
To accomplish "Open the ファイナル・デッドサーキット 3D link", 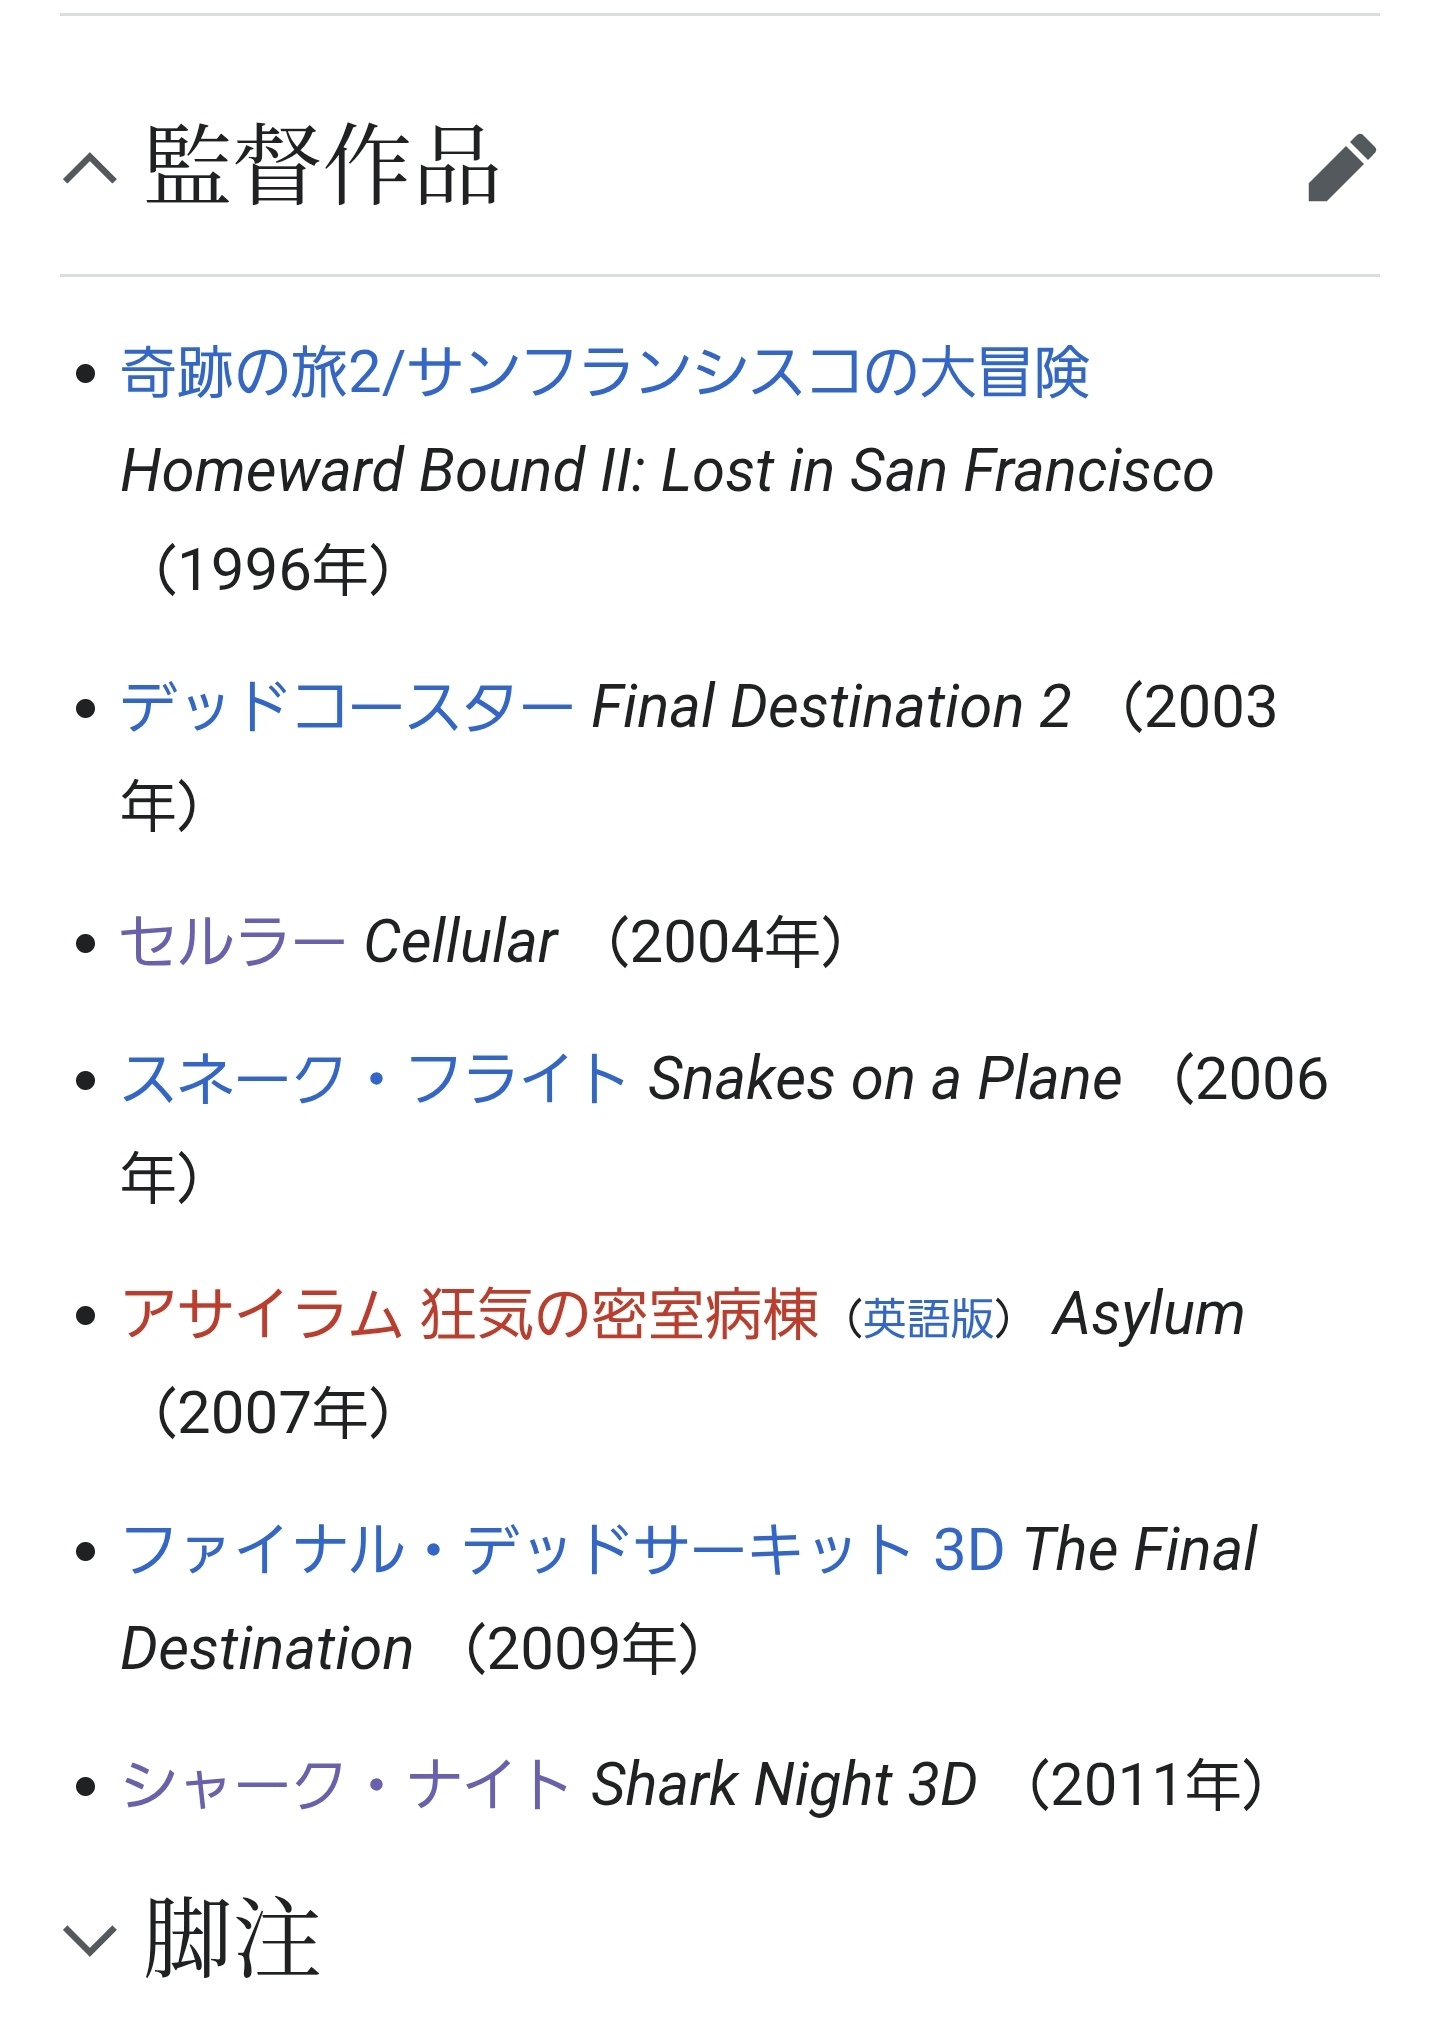I will (x=563, y=1550).
